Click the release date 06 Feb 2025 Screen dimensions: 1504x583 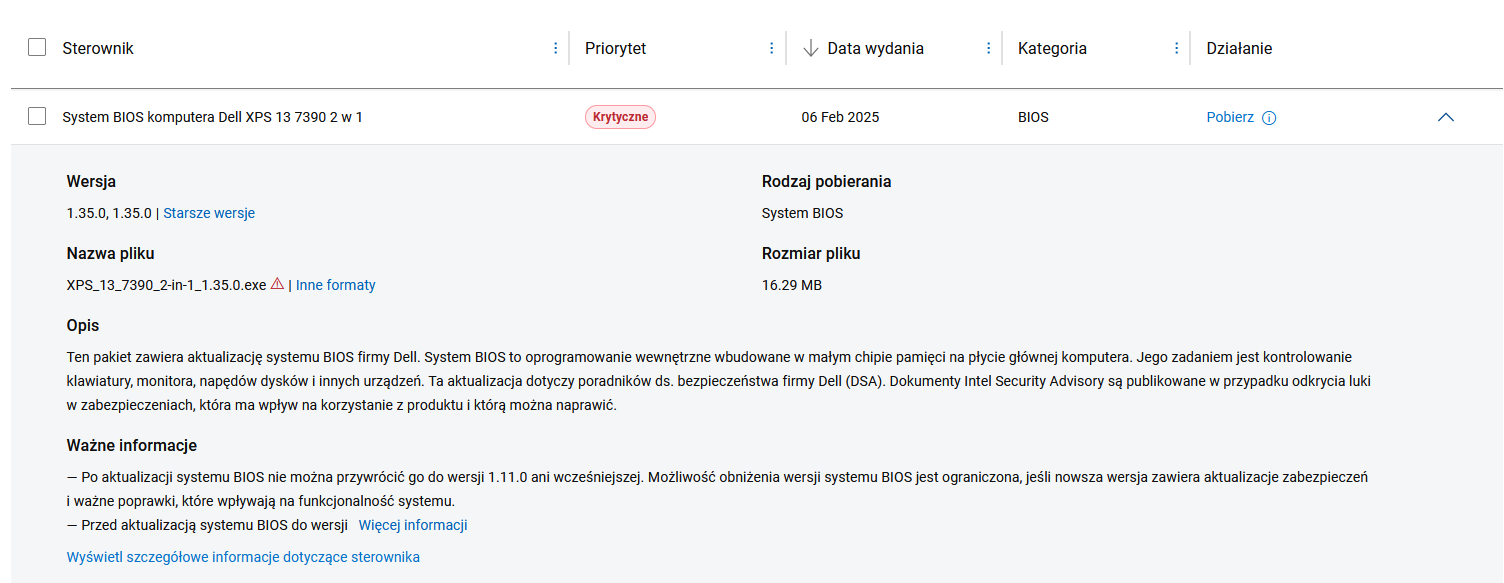[840, 117]
